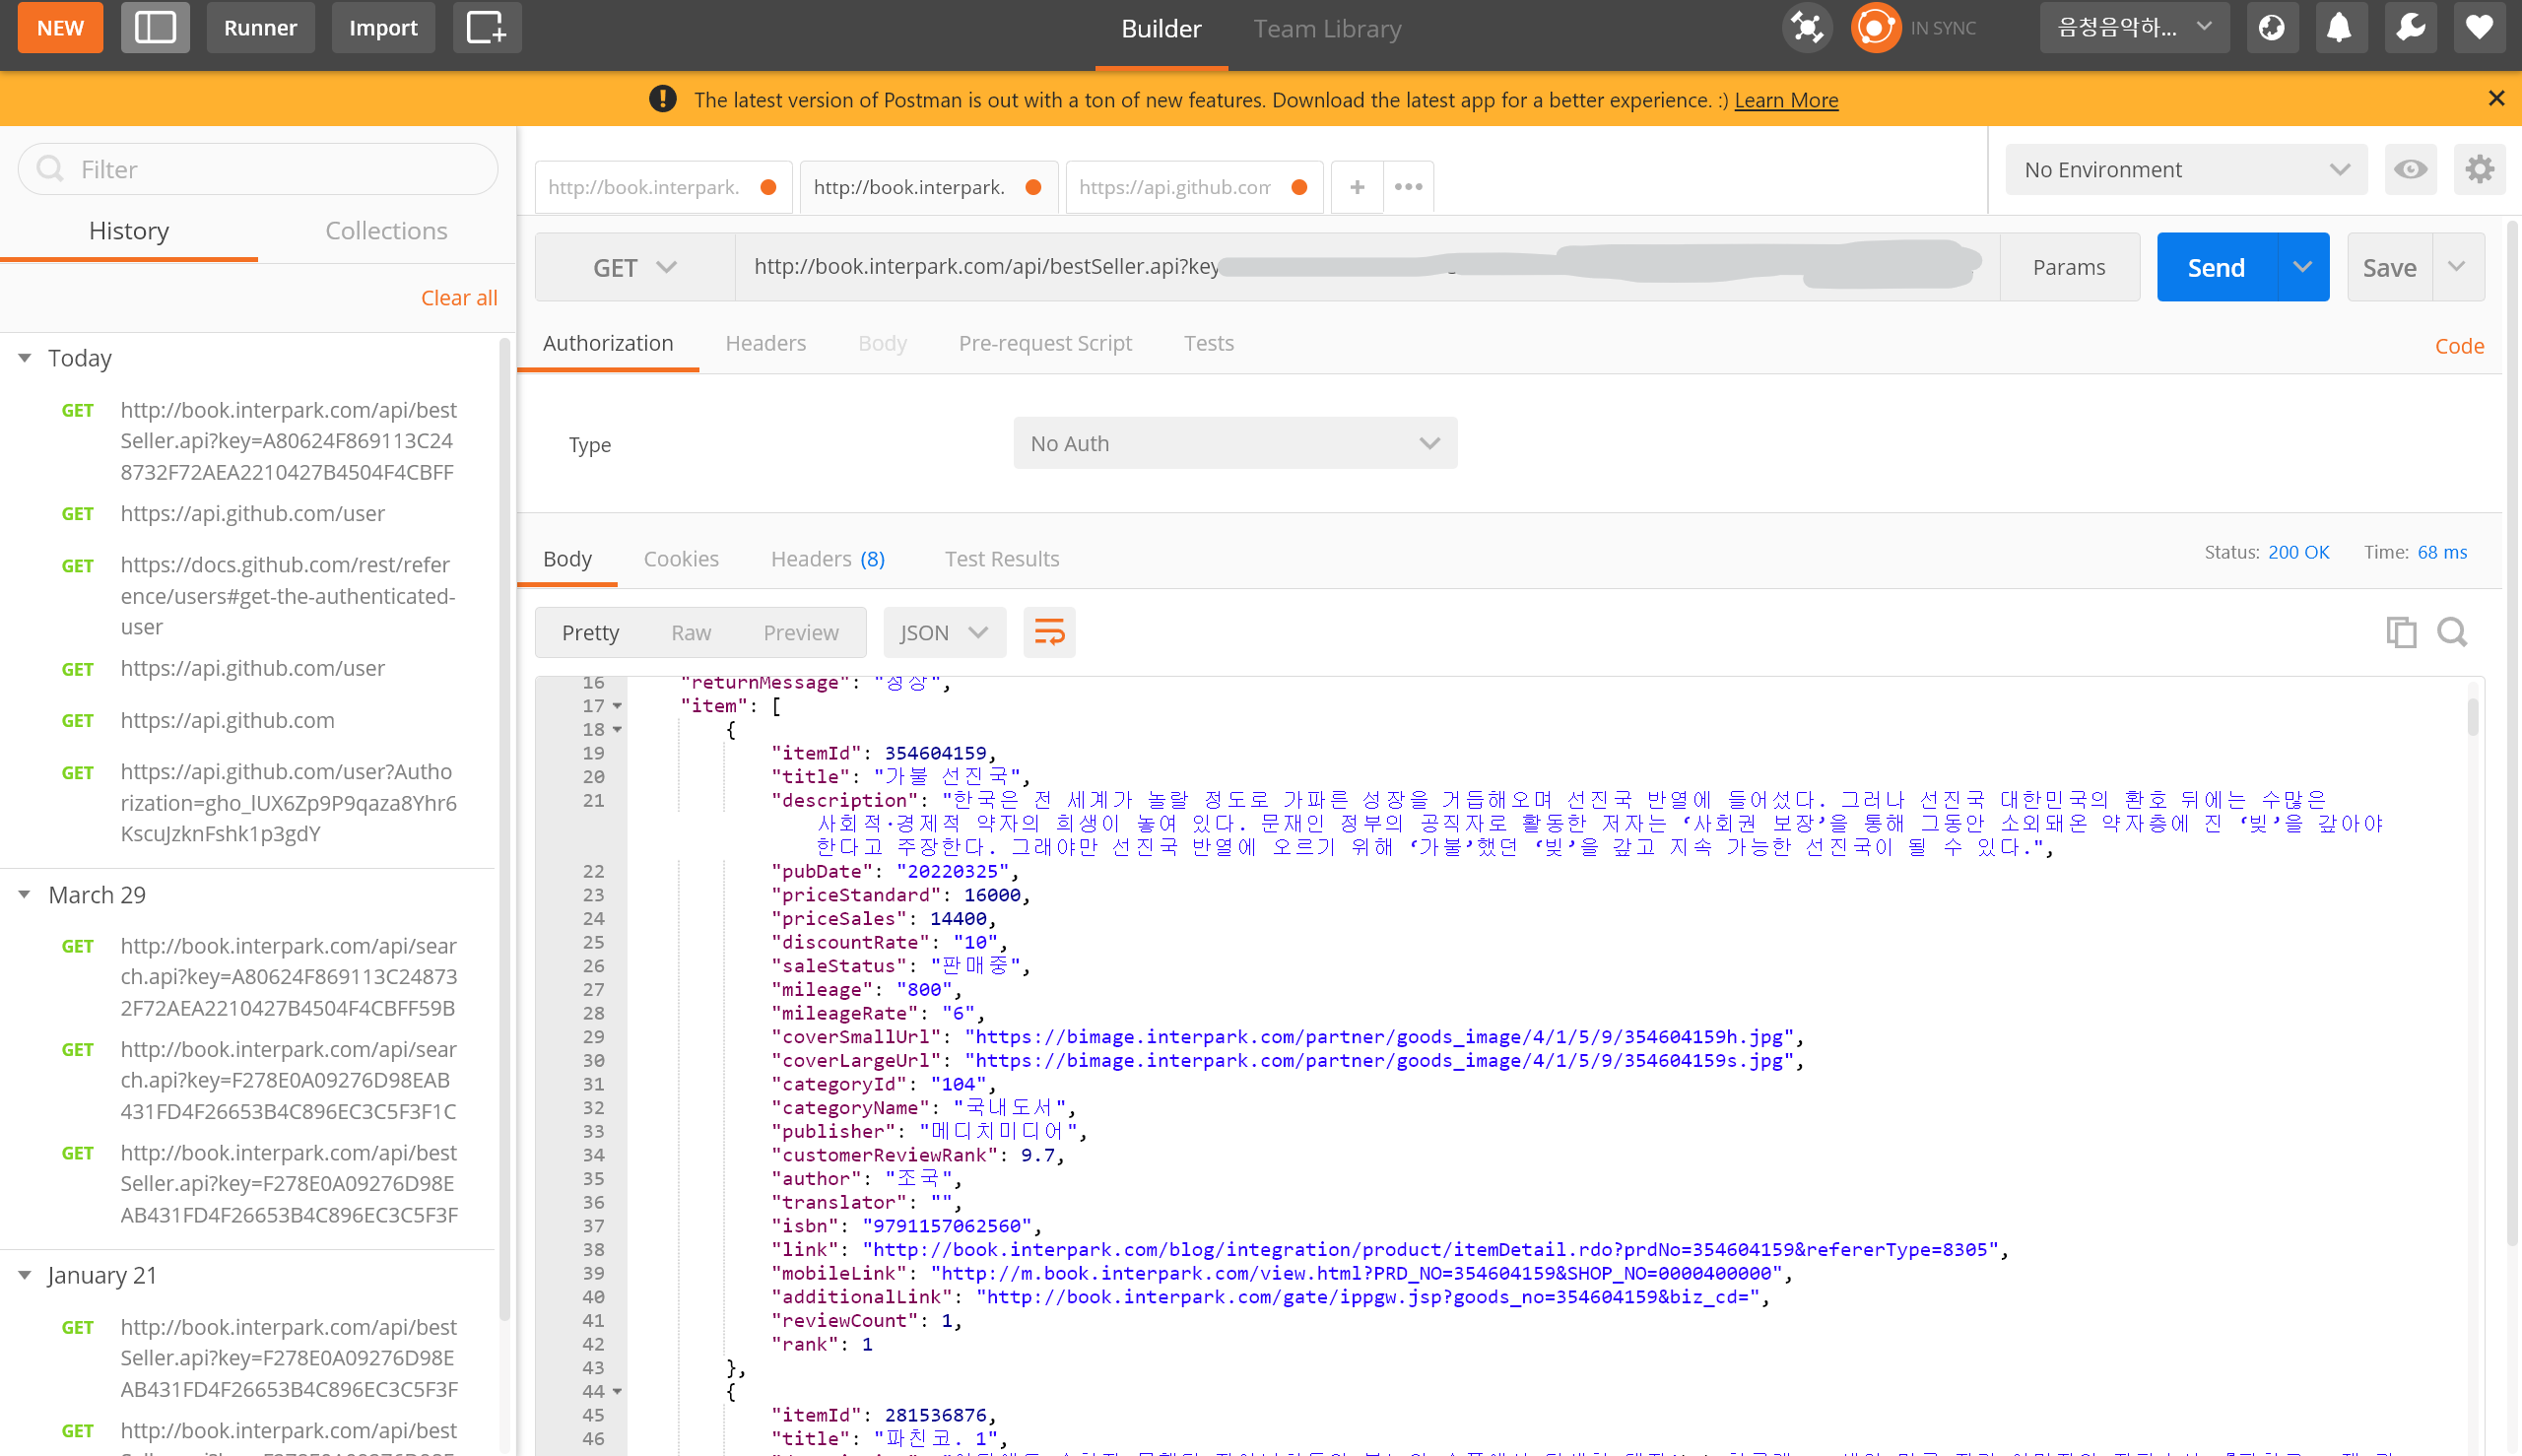Screen dimensions: 2522x1456
Task: Open the Test Results tab
Action: click(x=1002, y=558)
